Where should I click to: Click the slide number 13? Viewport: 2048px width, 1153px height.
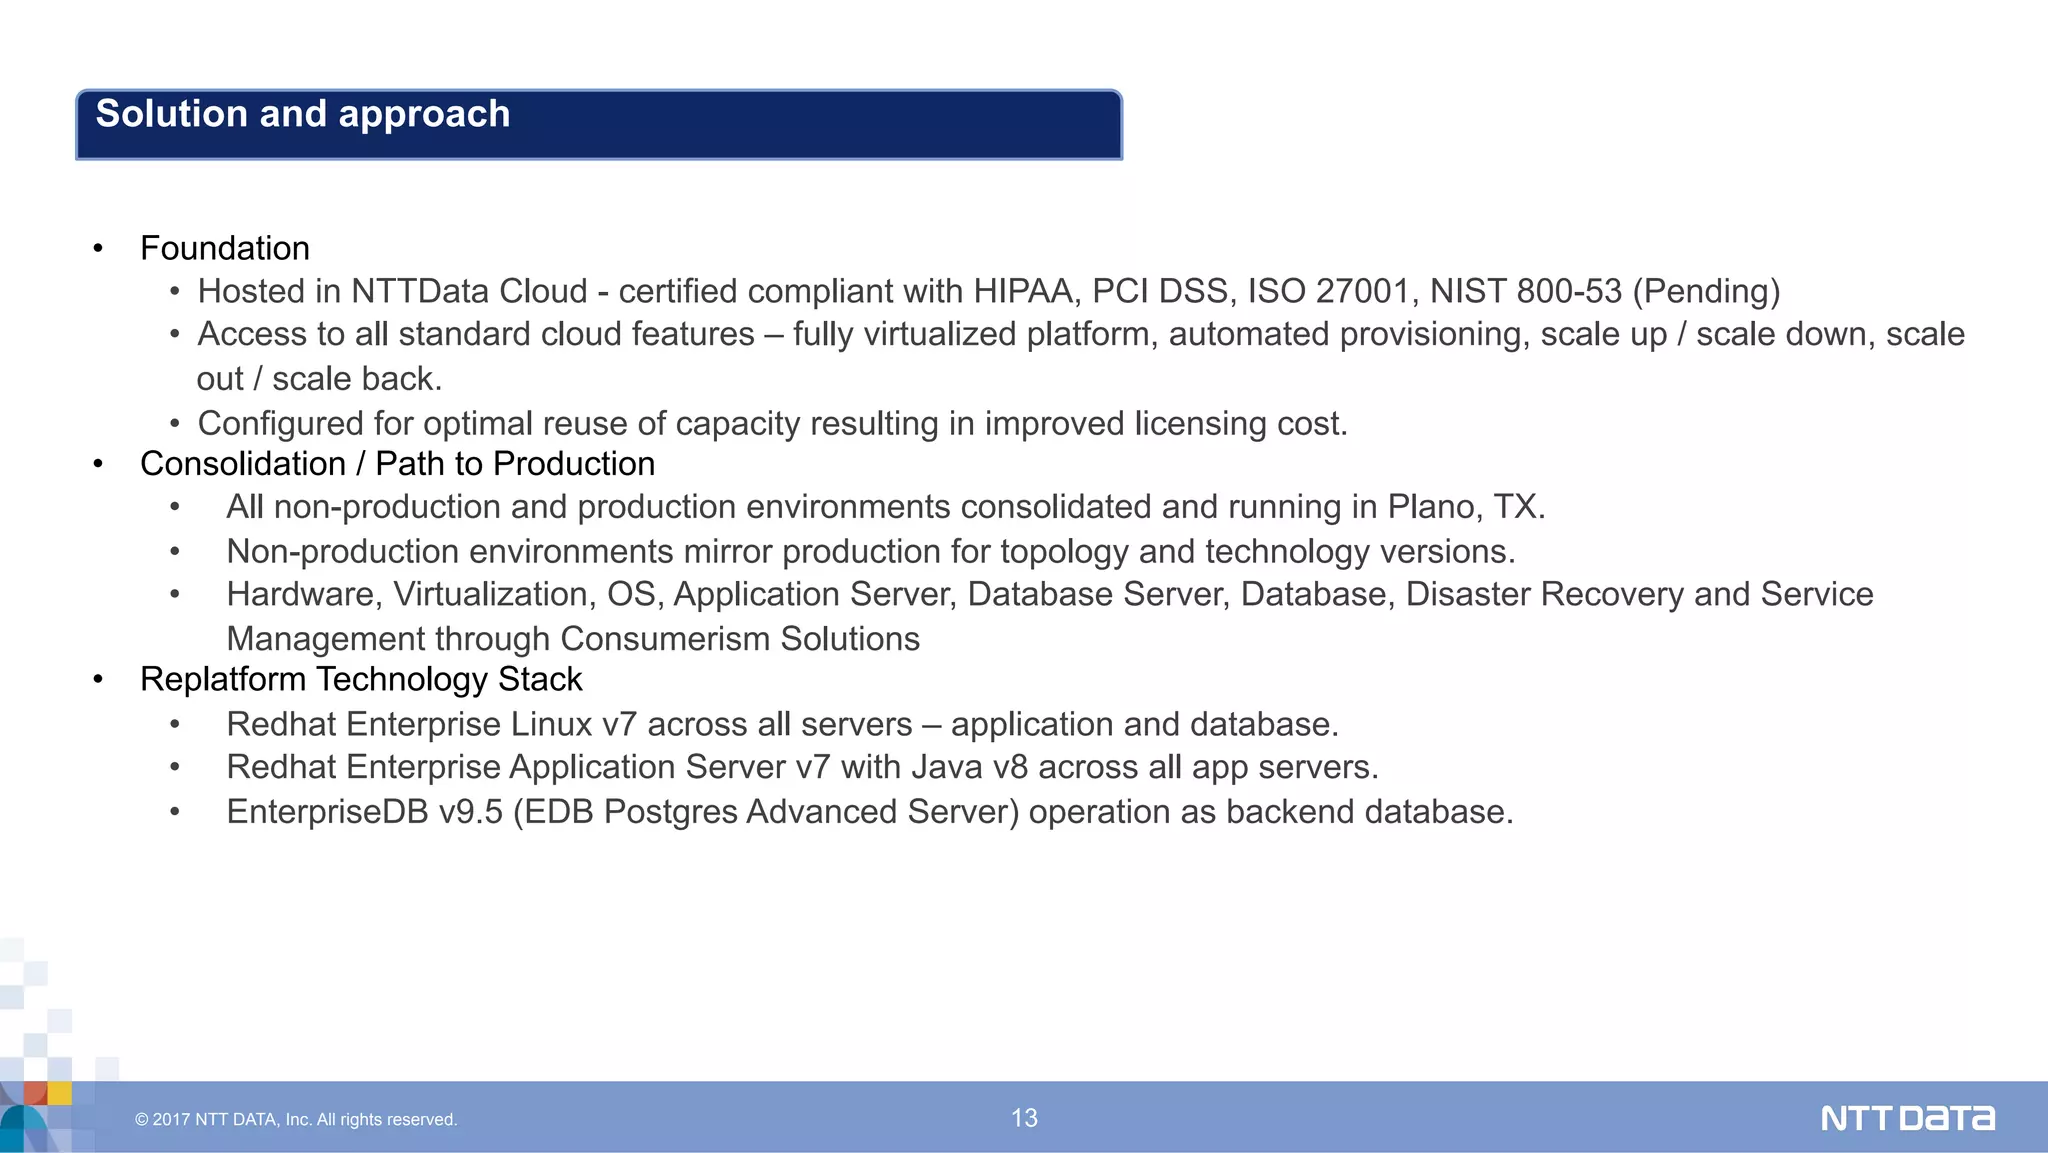(1024, 1118)
